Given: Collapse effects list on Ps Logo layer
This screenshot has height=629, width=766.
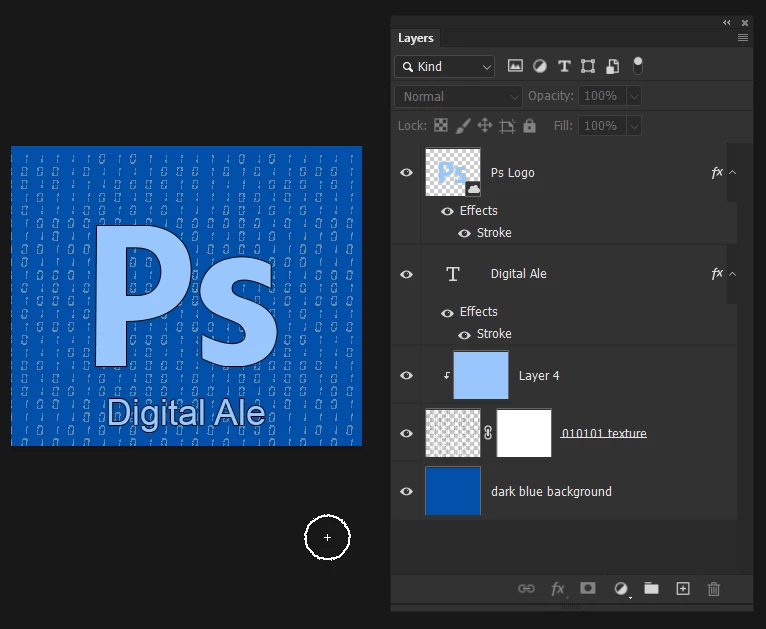Looking at the screenshot, I should pos(733,172).
